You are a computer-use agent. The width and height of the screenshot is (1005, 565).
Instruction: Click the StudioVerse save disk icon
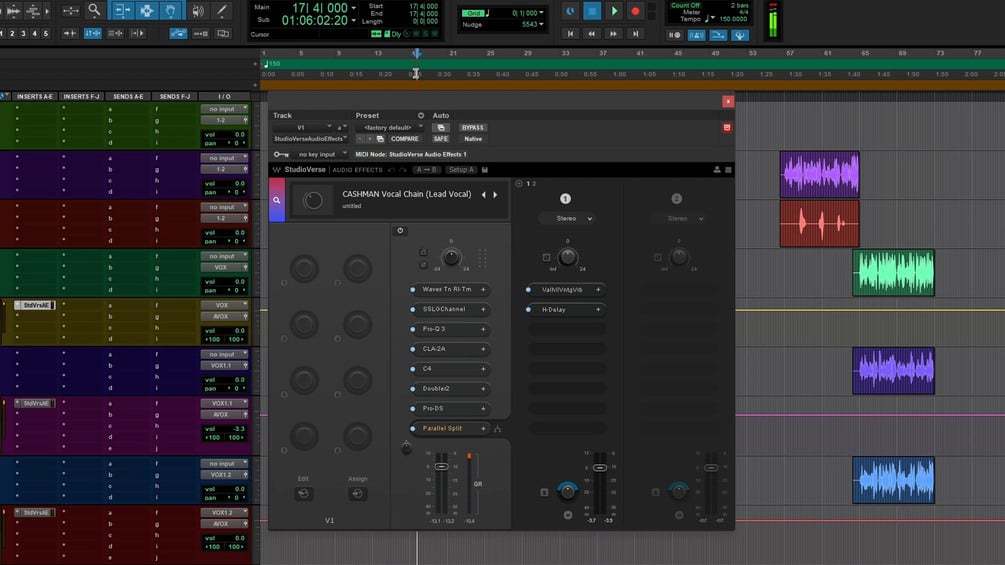485,170
